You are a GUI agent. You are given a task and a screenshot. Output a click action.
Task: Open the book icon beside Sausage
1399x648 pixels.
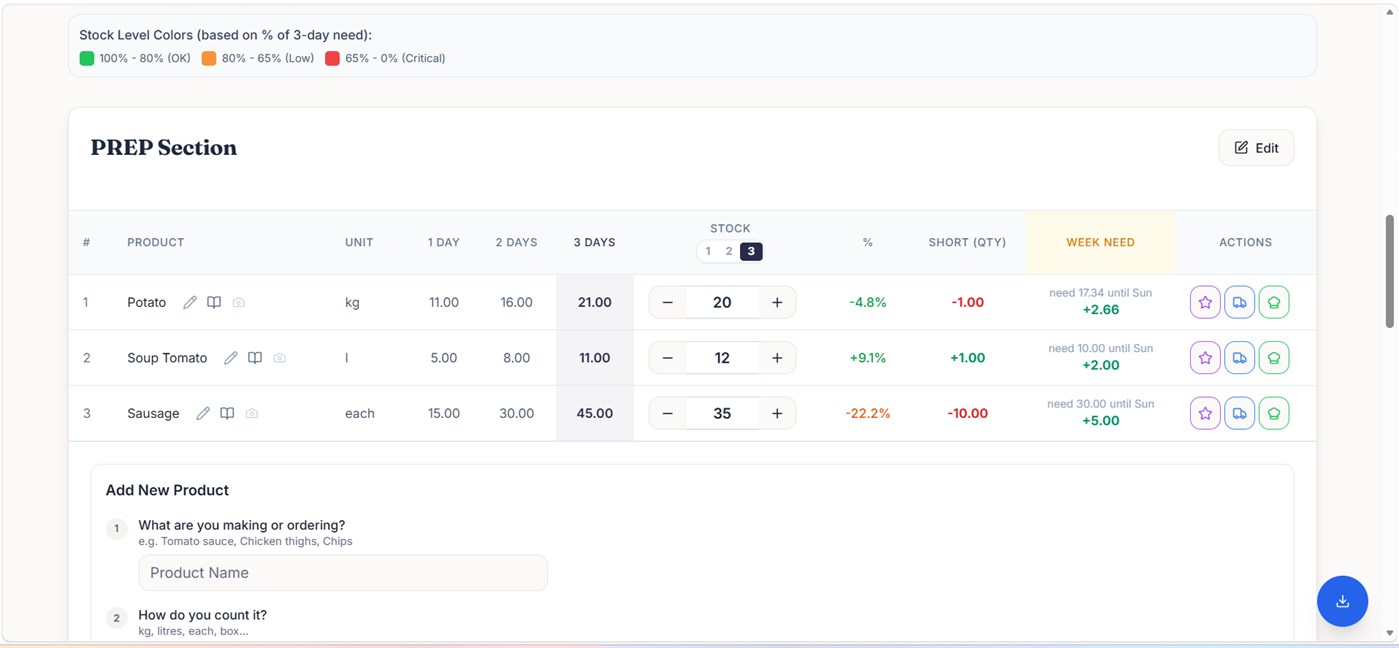coord(227,413)
